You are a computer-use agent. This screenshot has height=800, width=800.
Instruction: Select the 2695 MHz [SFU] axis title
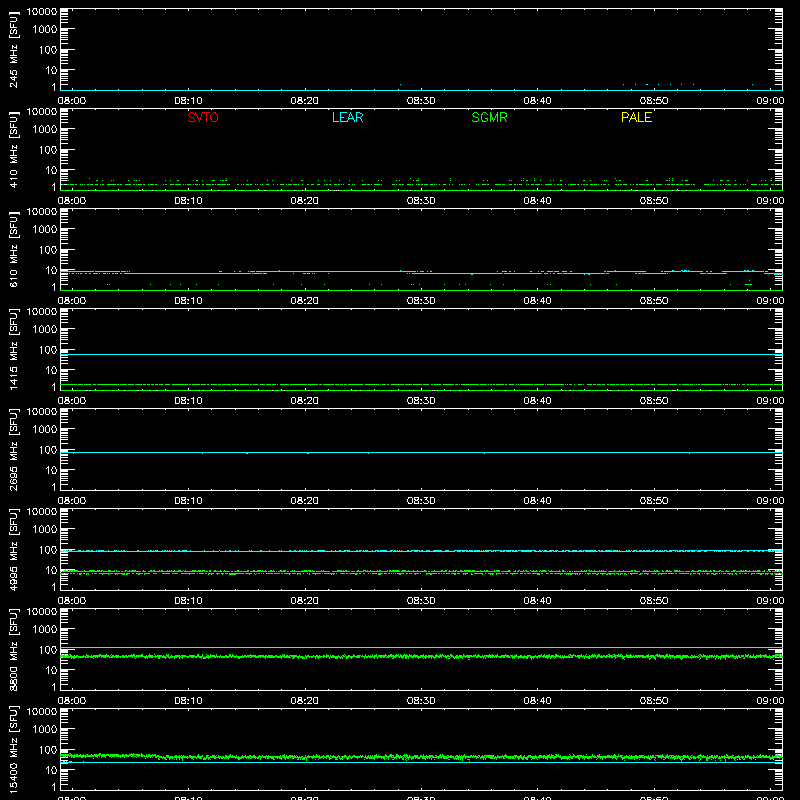click(x=14, y=449)
